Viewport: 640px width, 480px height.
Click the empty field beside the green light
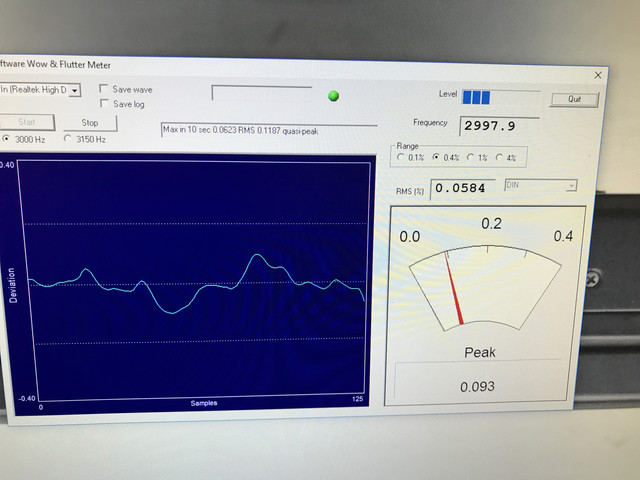[x=262, y=93]
